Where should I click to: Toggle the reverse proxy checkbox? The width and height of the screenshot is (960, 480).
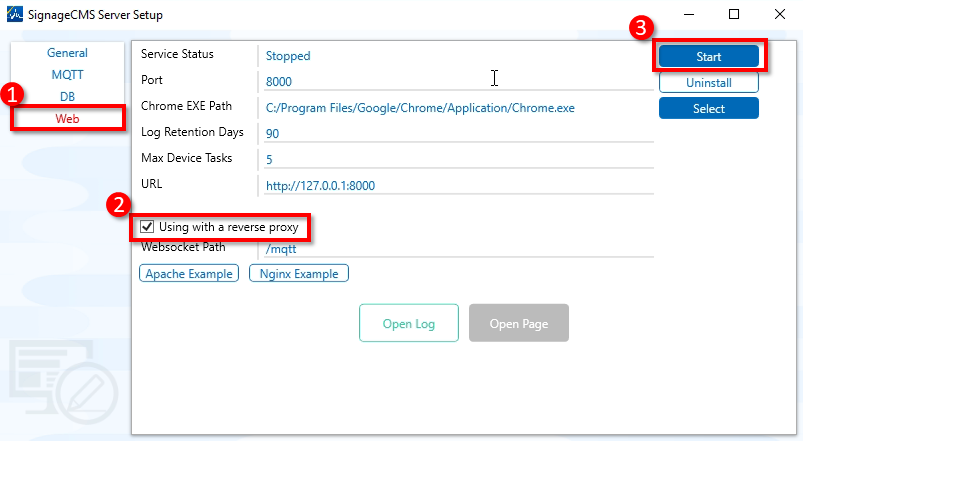(148, 227)
